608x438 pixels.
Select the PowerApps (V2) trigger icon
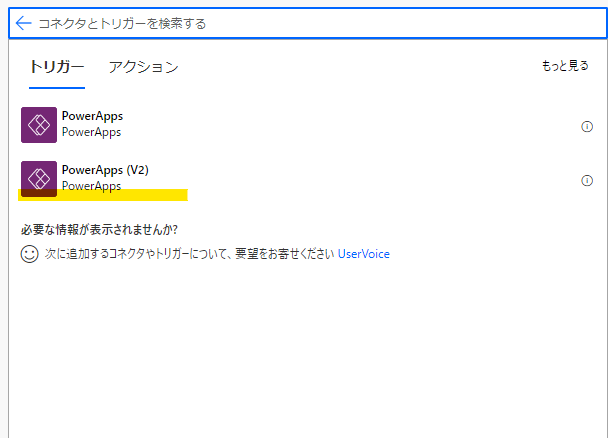(39, 179)
